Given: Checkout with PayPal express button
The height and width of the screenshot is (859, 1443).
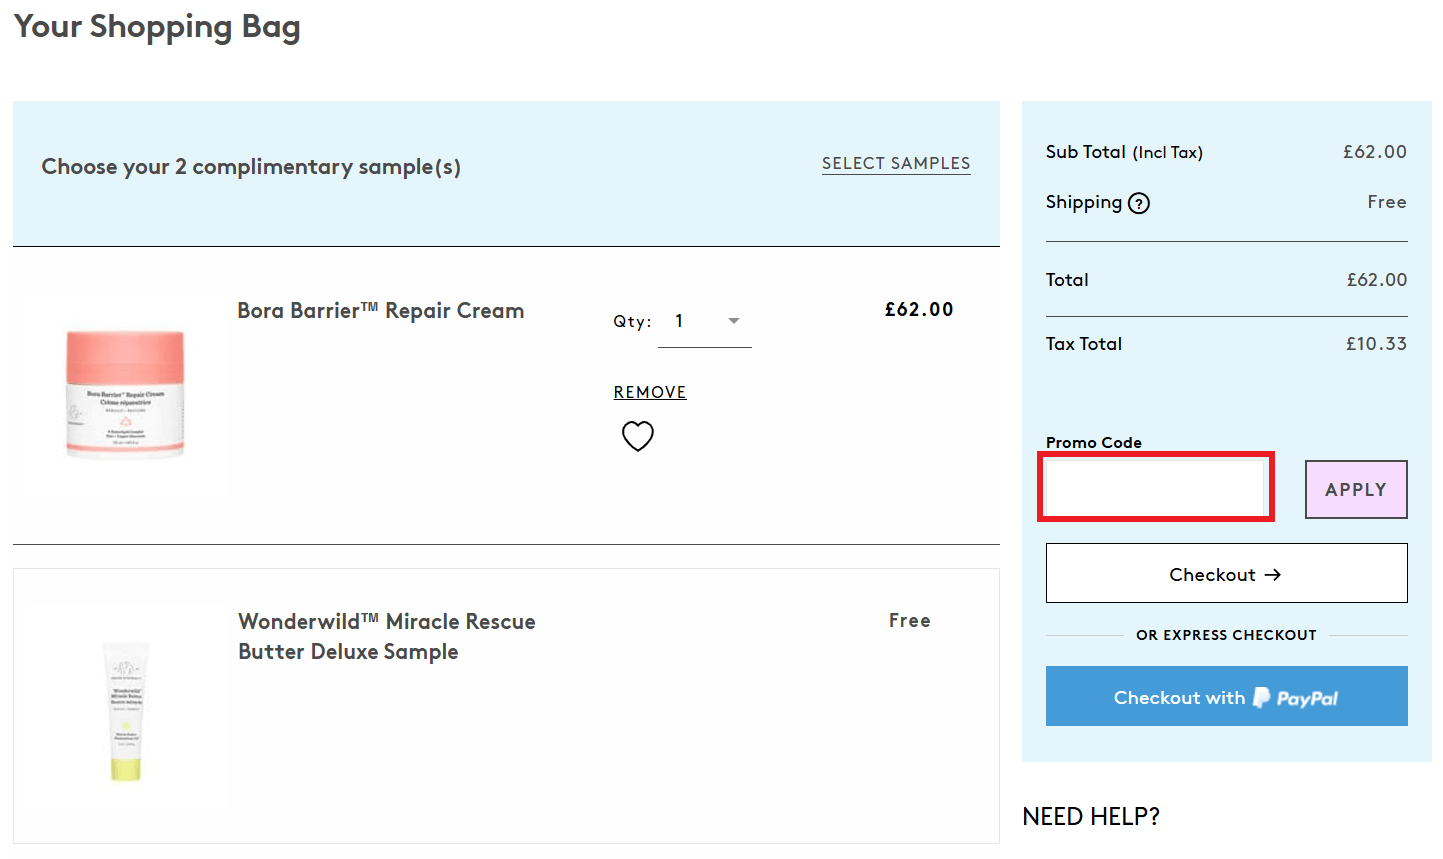Looking at the screenshot, I should point(1226,696).
